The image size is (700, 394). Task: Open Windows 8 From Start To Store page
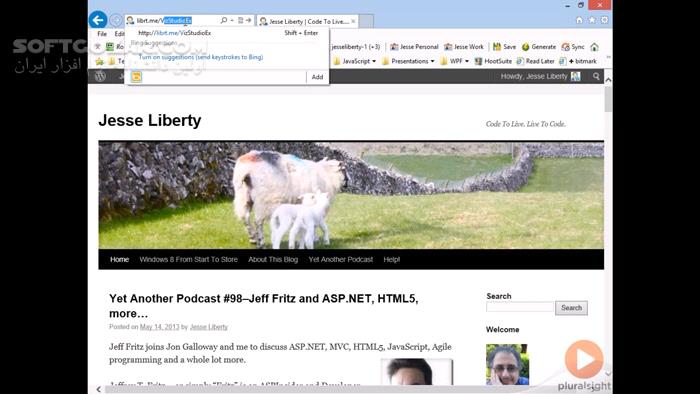188,260
